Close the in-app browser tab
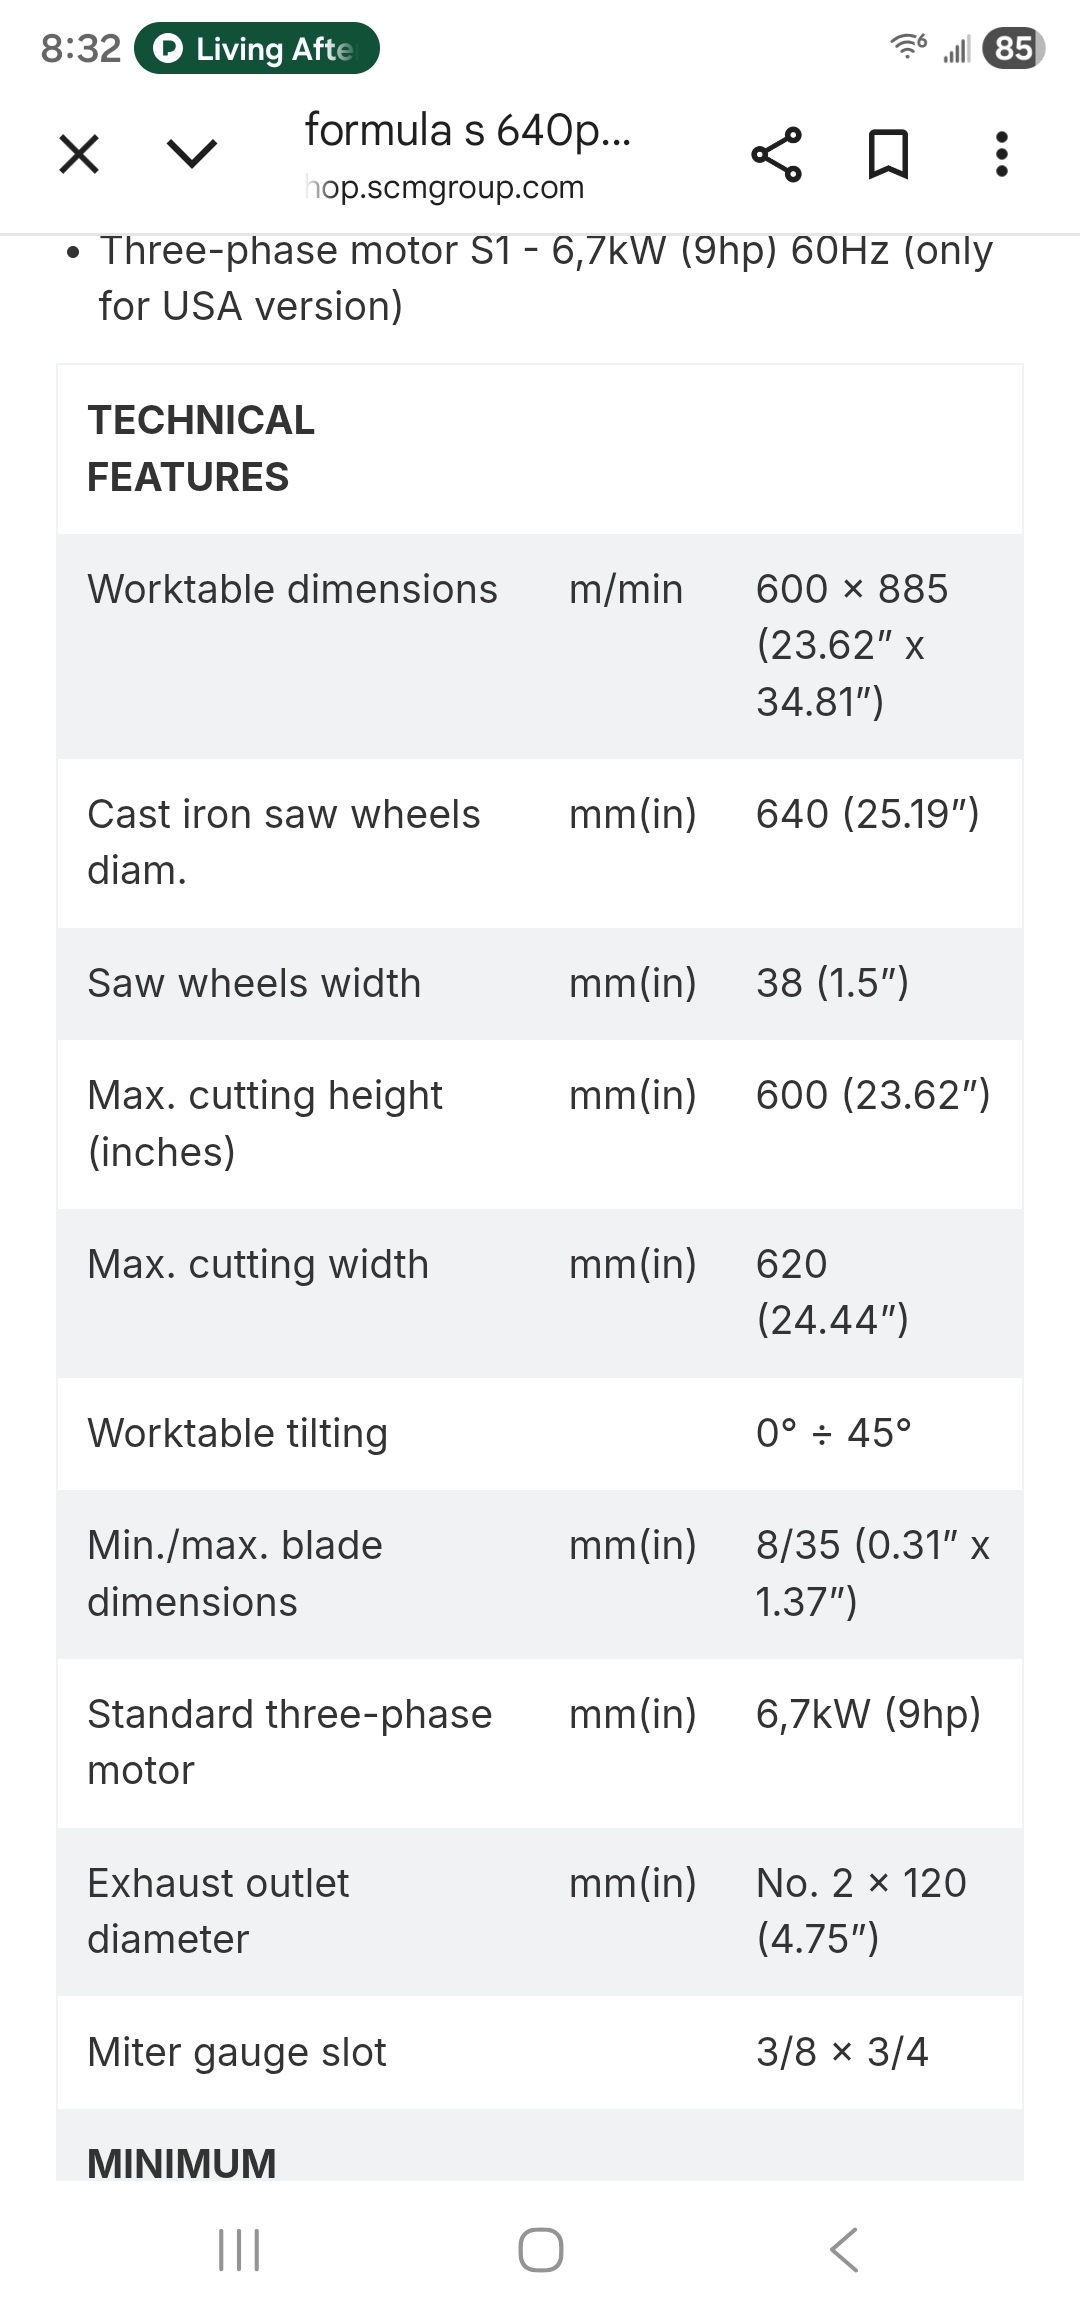This screenshot has width=1080, height=2316. click(x=79, y=154)
